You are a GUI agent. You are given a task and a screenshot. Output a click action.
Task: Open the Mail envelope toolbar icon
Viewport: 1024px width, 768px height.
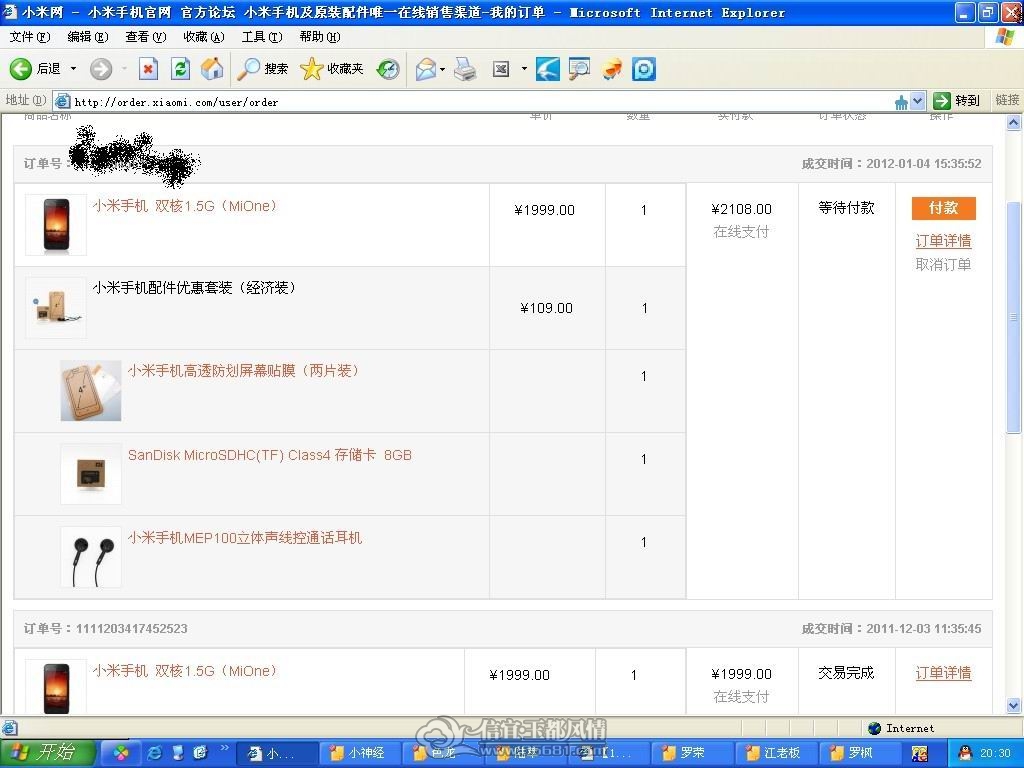pyautogui.click(x=426, y=69)
